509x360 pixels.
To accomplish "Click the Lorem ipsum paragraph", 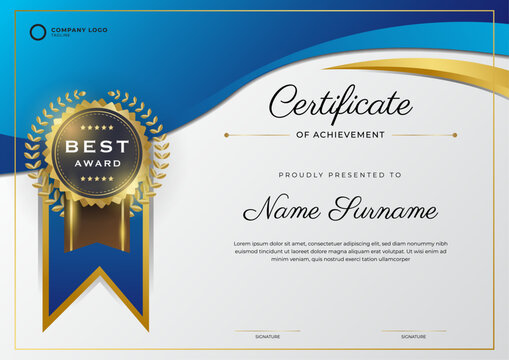I will pyautogui.click(x=340, y=251).
